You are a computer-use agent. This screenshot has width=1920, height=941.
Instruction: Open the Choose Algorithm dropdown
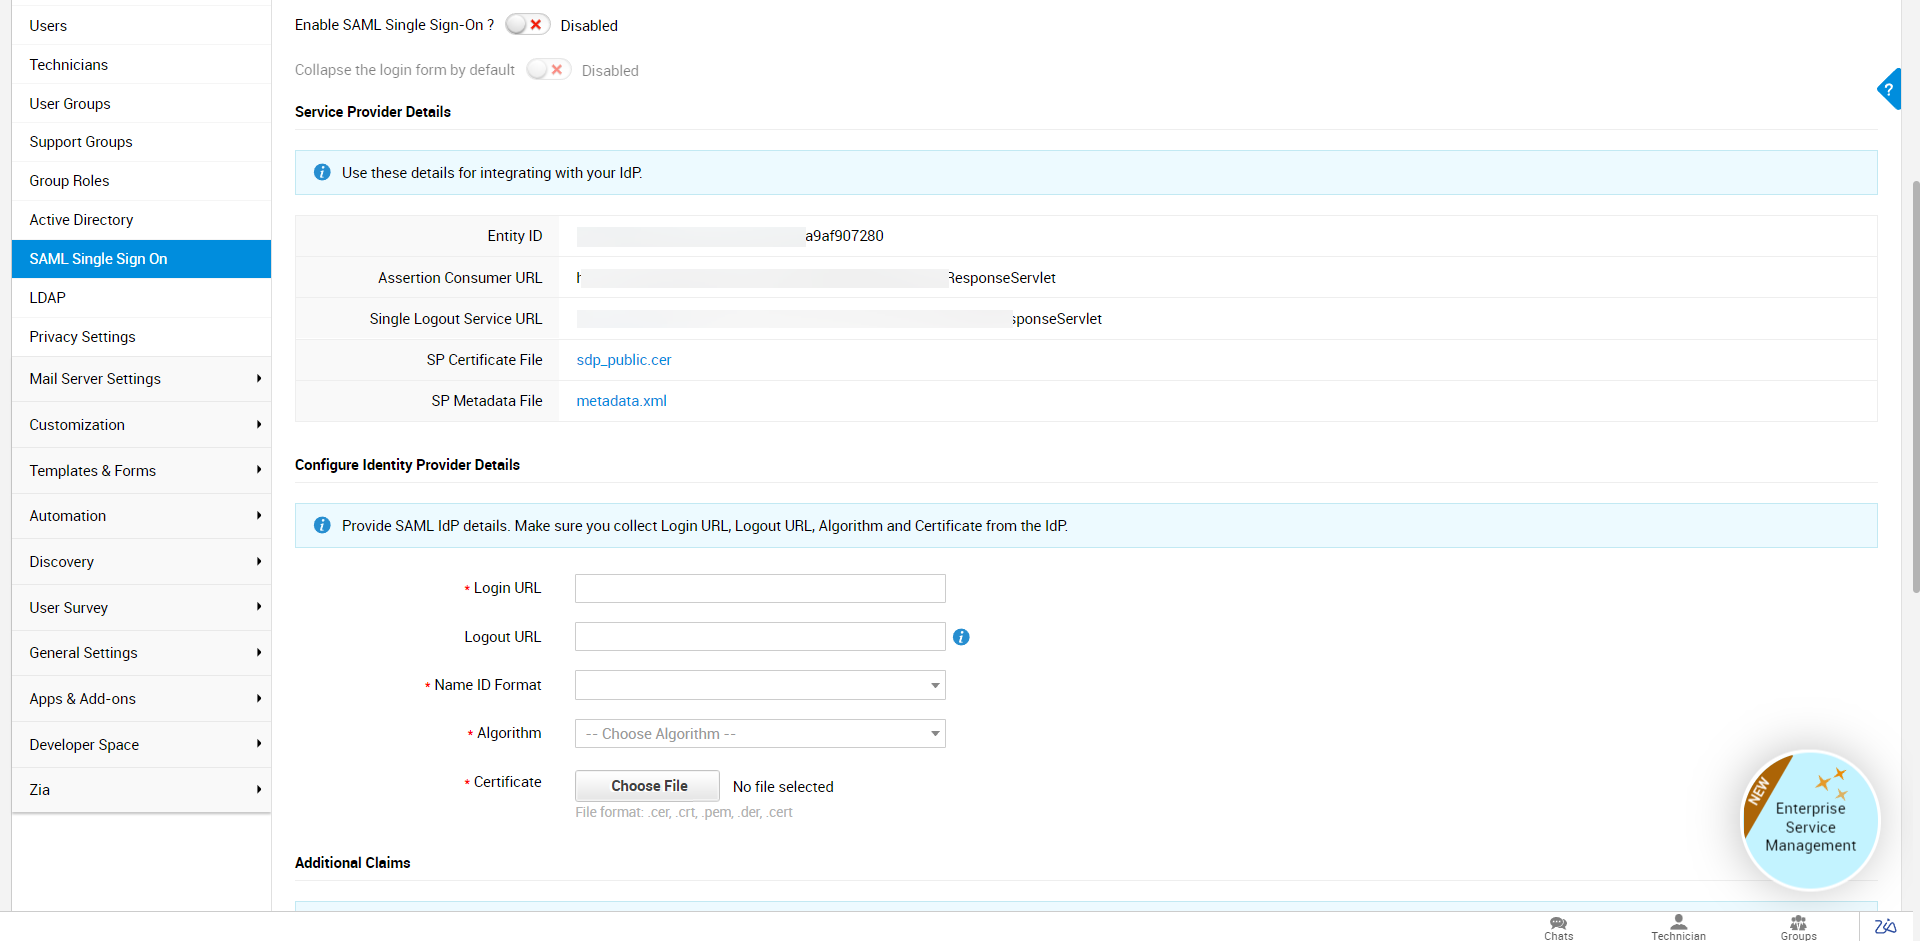coord(760,734)
